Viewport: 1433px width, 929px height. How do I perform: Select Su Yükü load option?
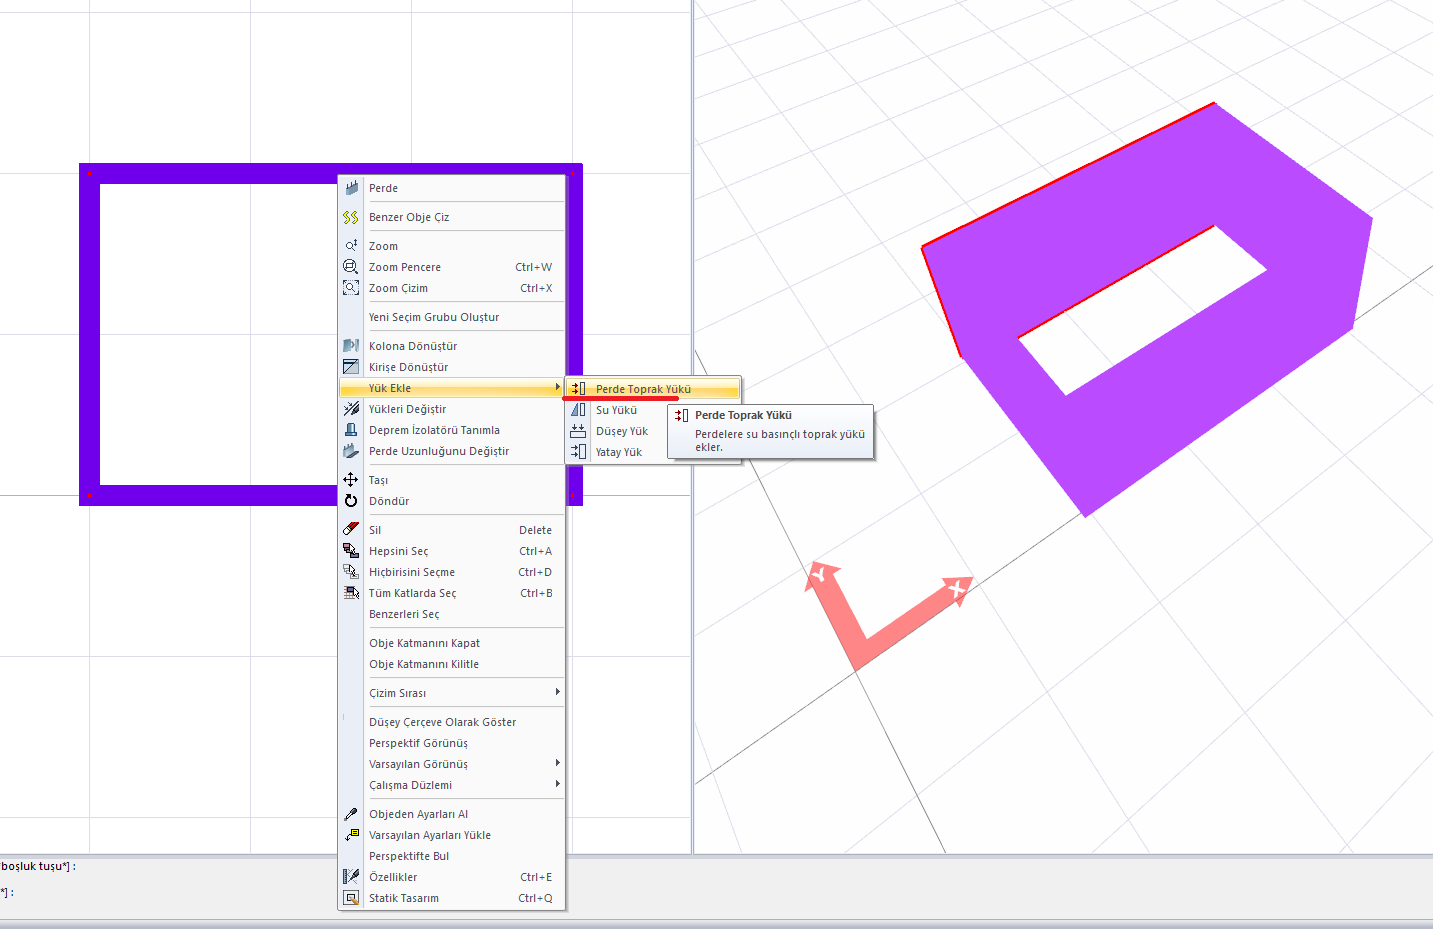[x=616, y=410]
